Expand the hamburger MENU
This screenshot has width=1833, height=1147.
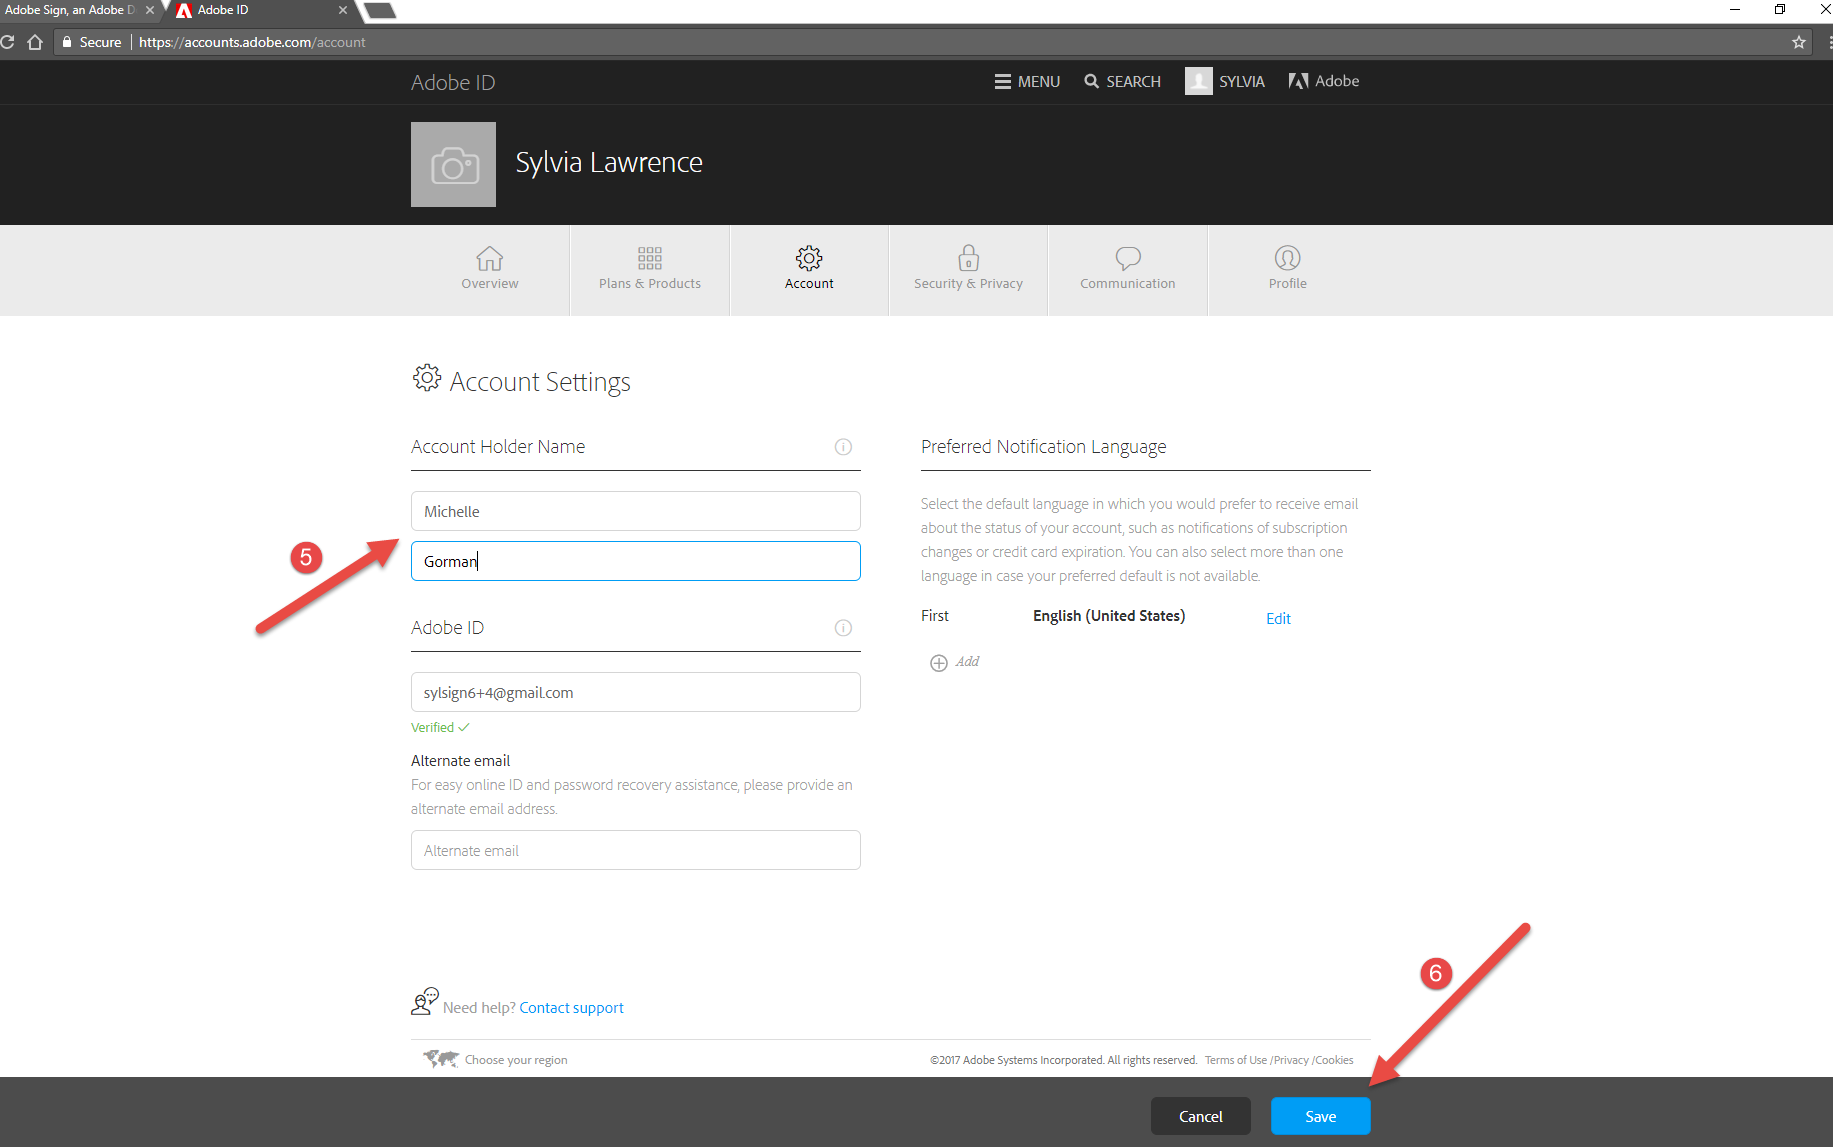click(1026, 81)
